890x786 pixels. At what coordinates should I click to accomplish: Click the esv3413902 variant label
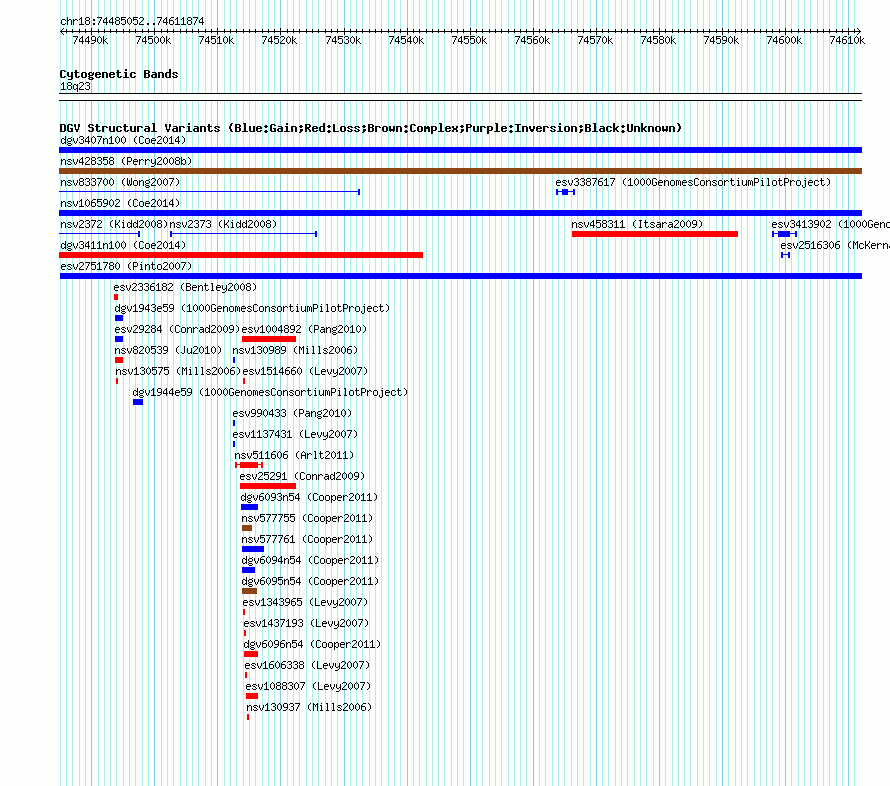click(830, 224)
